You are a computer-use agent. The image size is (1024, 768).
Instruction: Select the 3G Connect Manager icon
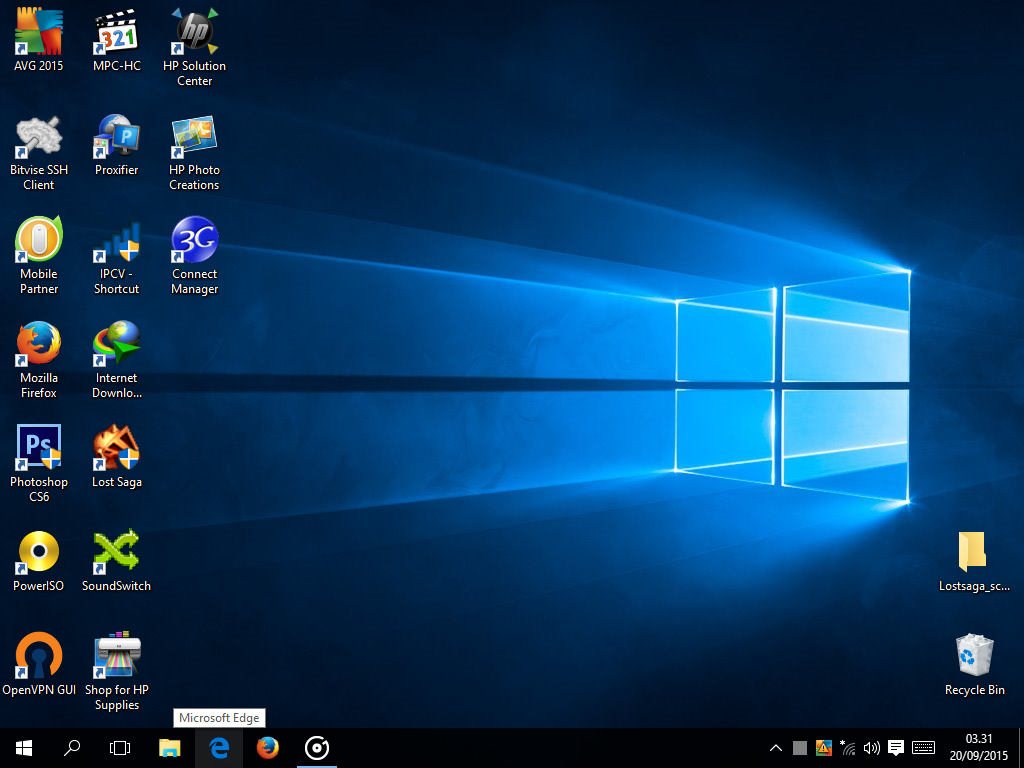click(195, 256)
